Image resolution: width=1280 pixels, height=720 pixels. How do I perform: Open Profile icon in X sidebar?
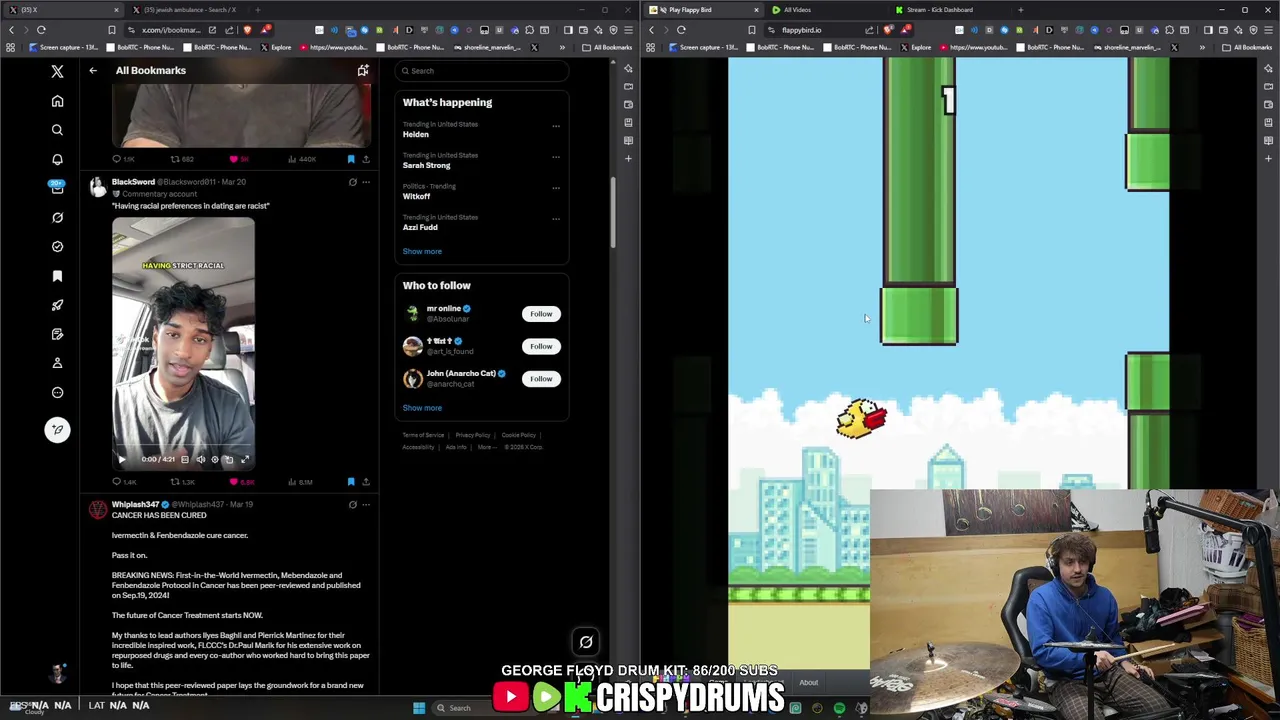tap(57, 363)
